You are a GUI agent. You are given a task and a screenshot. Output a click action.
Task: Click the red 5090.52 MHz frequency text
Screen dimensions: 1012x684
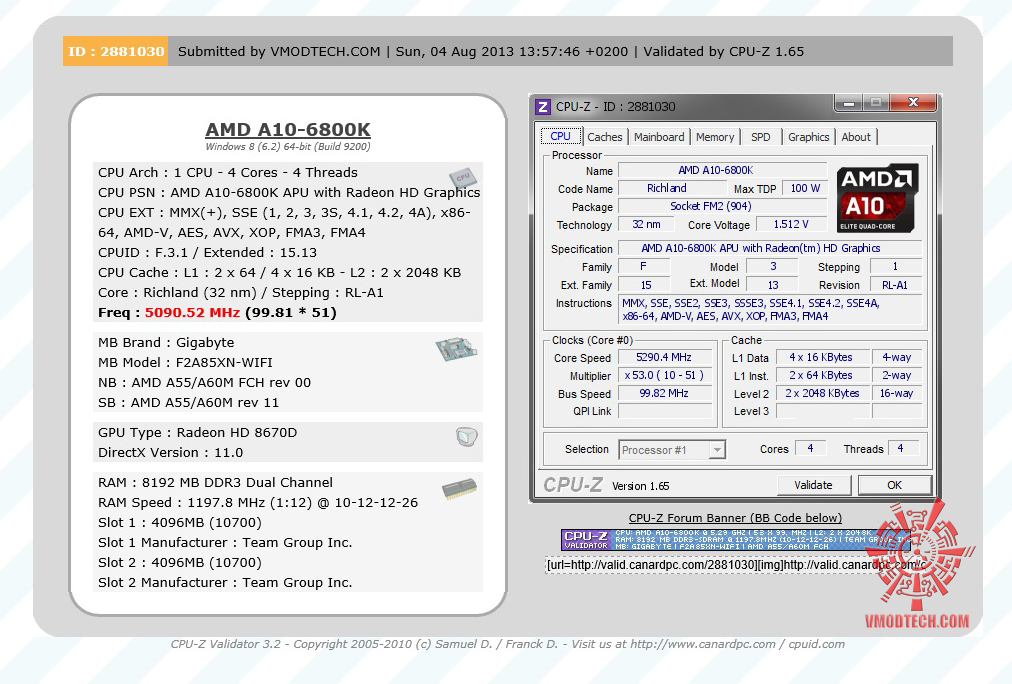click(192, 313)
